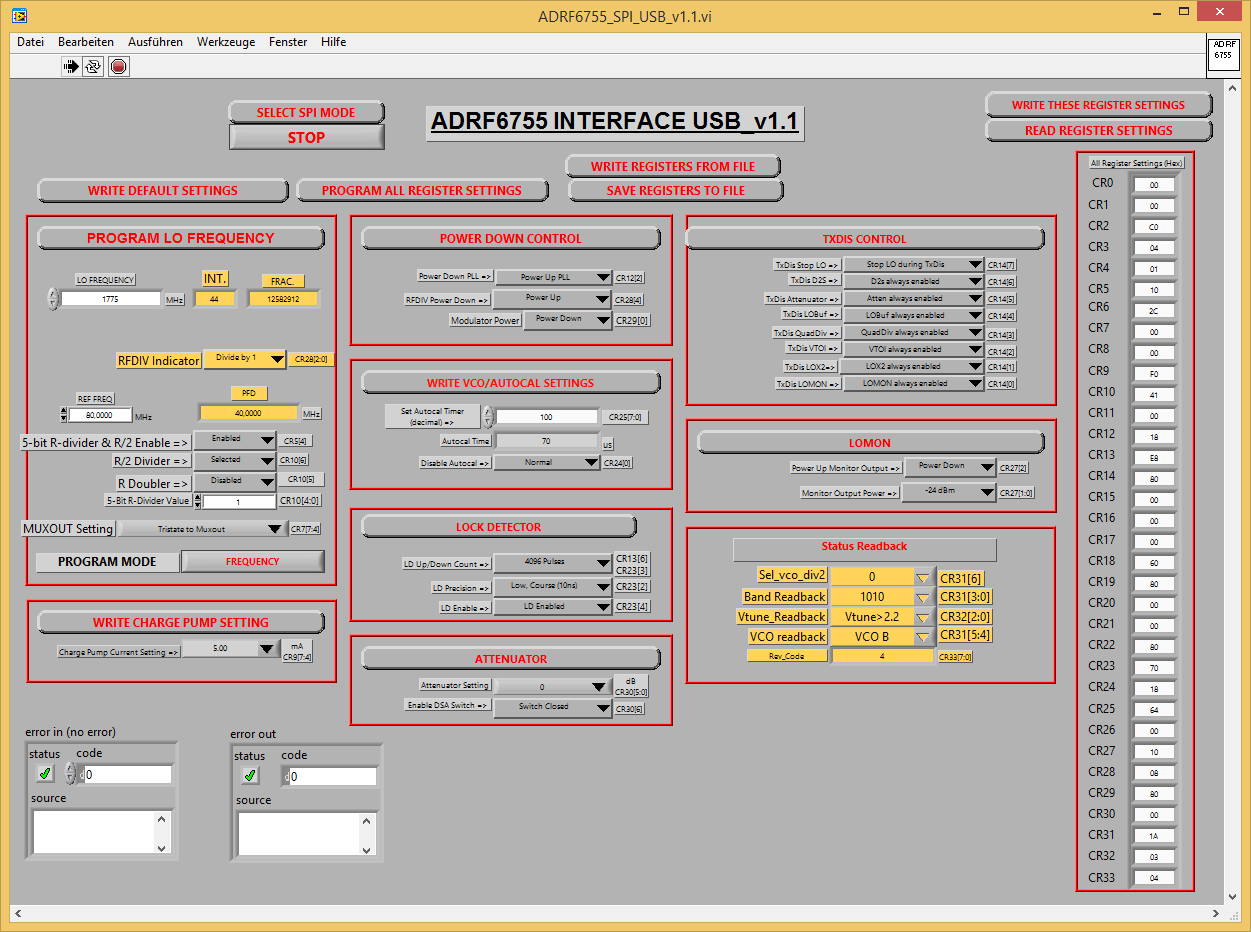Screen dimensions: 1251x932
Task: Open the RFDIV Indicator dropdown
Action: click(x=245, y=359)
